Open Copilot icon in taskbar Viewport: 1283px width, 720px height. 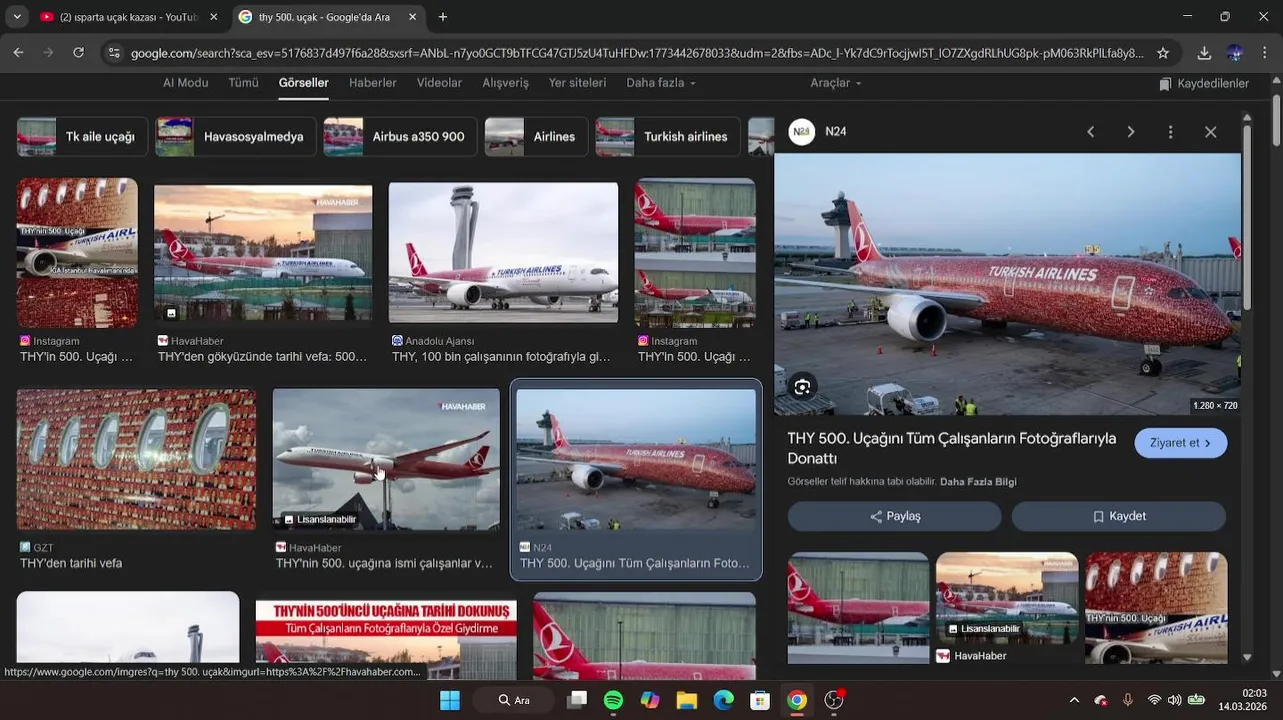(x=650, y=700)
